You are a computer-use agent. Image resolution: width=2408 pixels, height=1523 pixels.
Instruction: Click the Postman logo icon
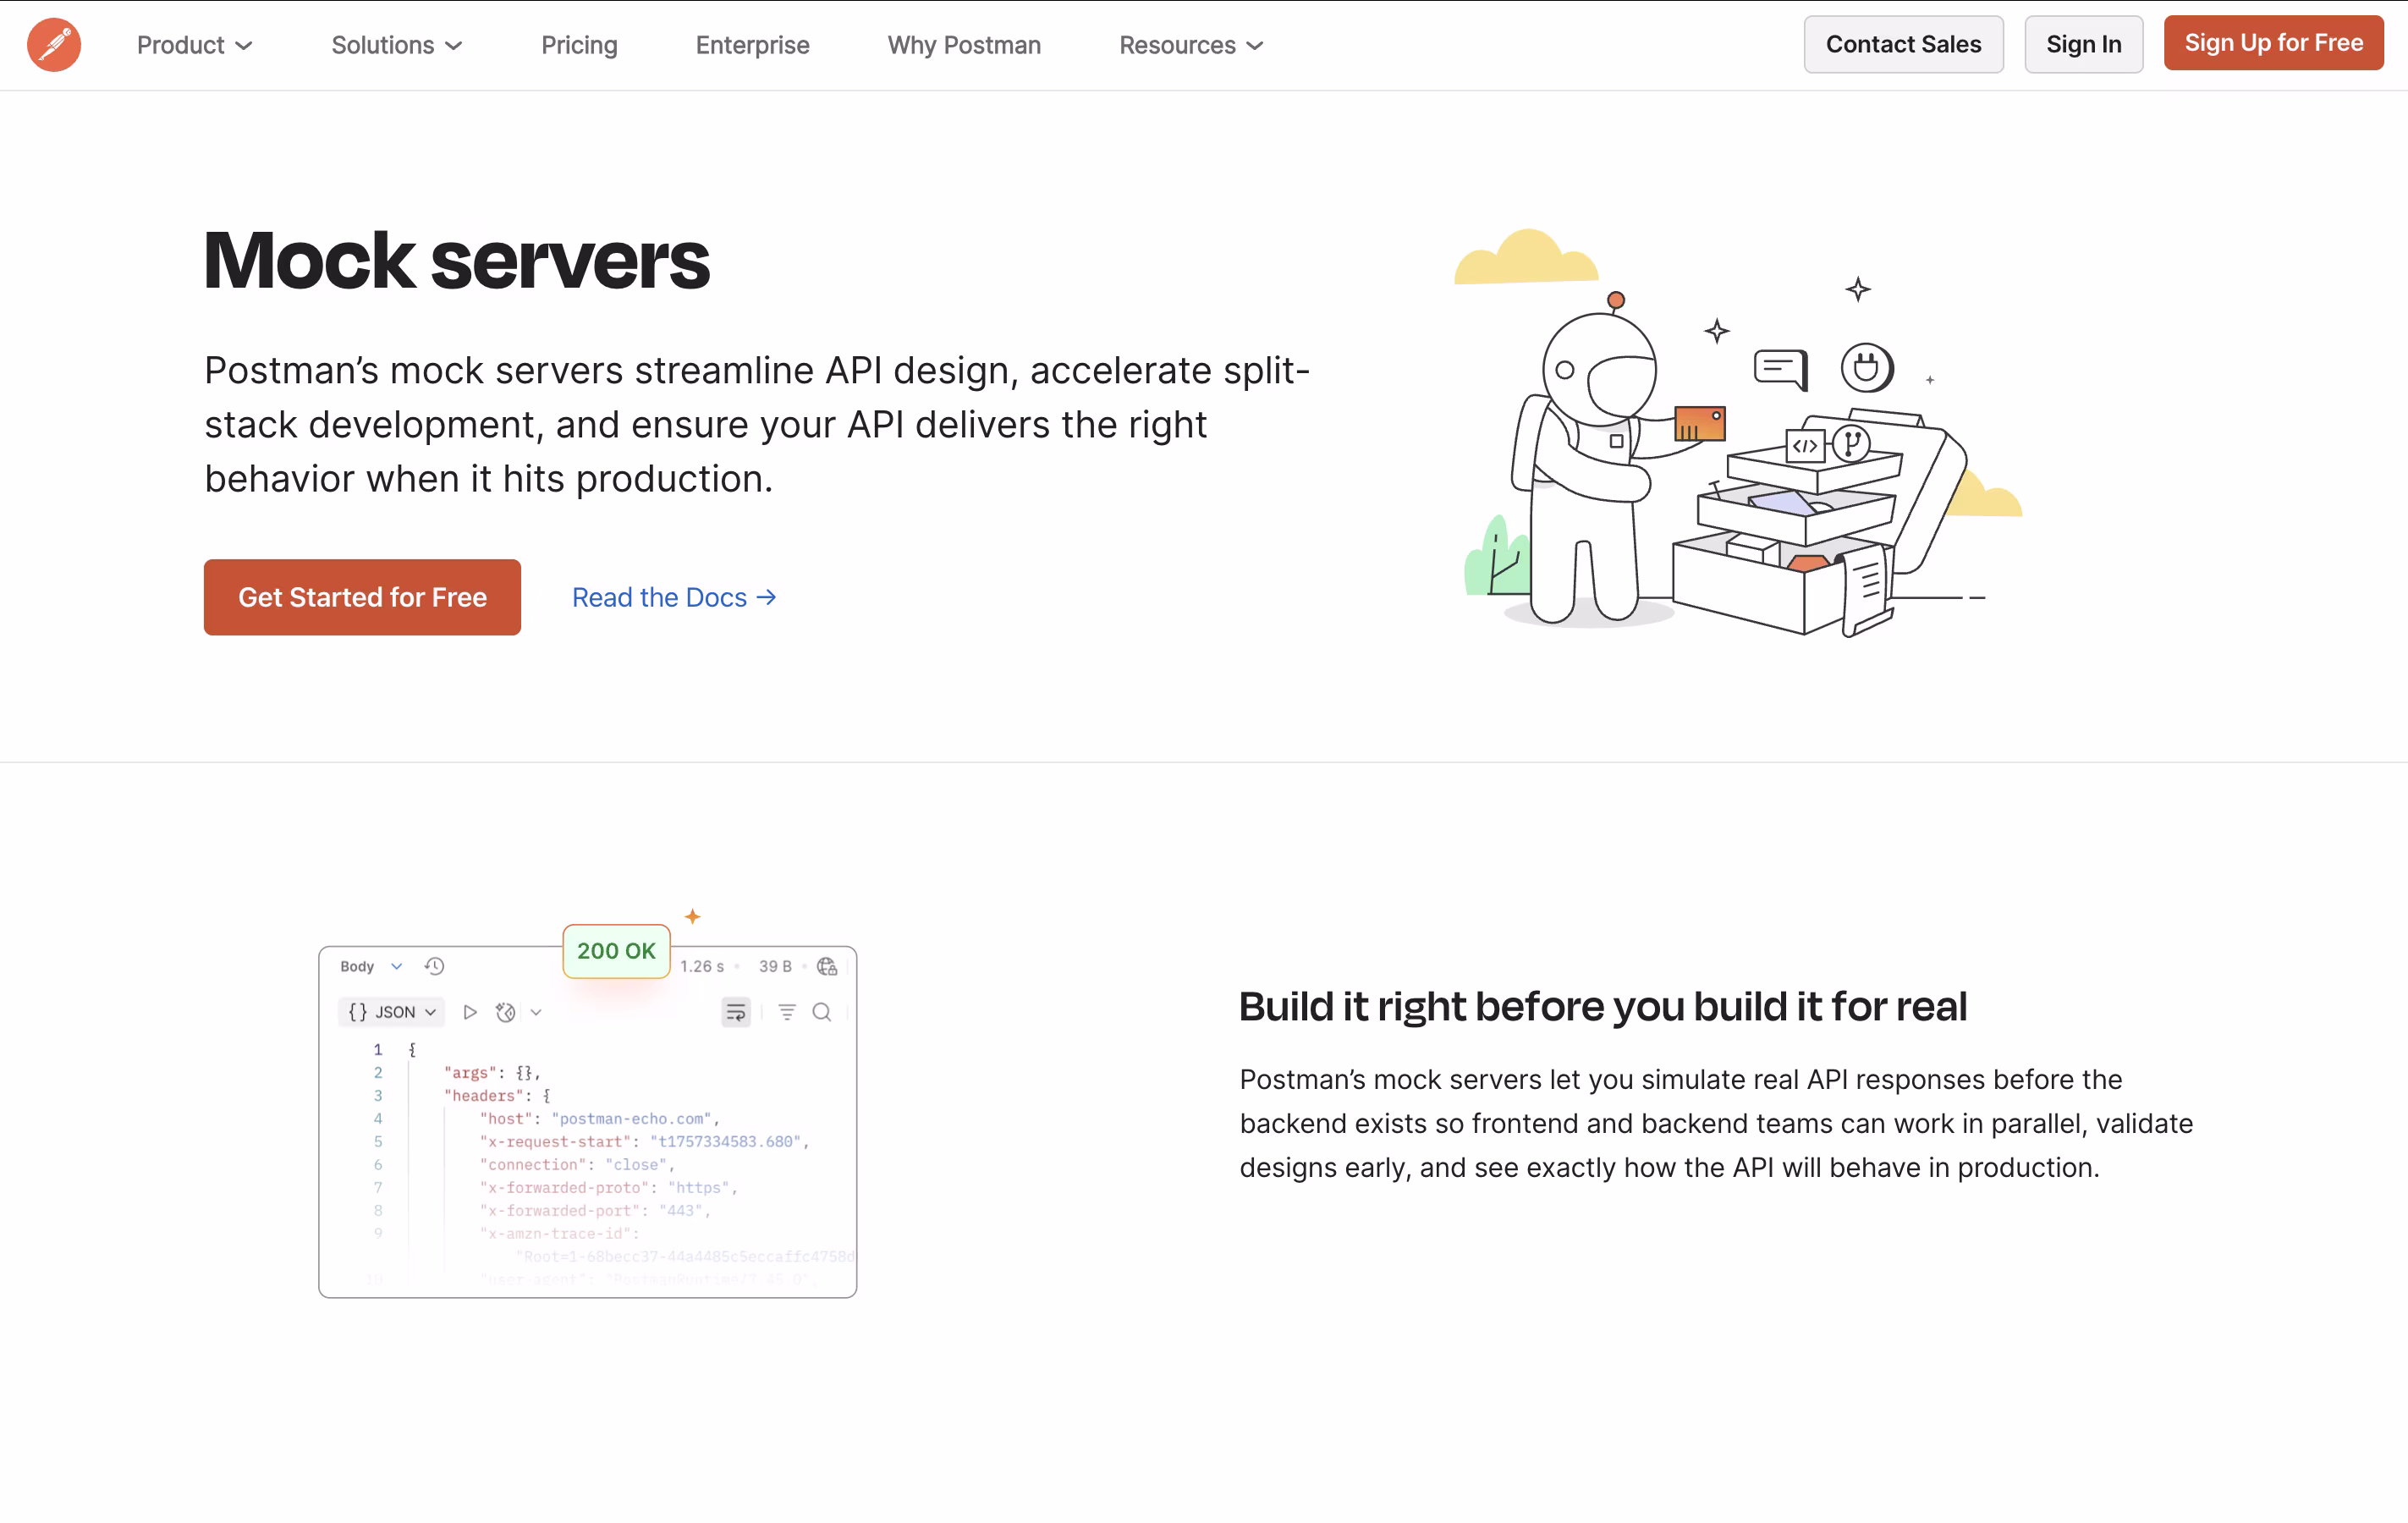54,45
